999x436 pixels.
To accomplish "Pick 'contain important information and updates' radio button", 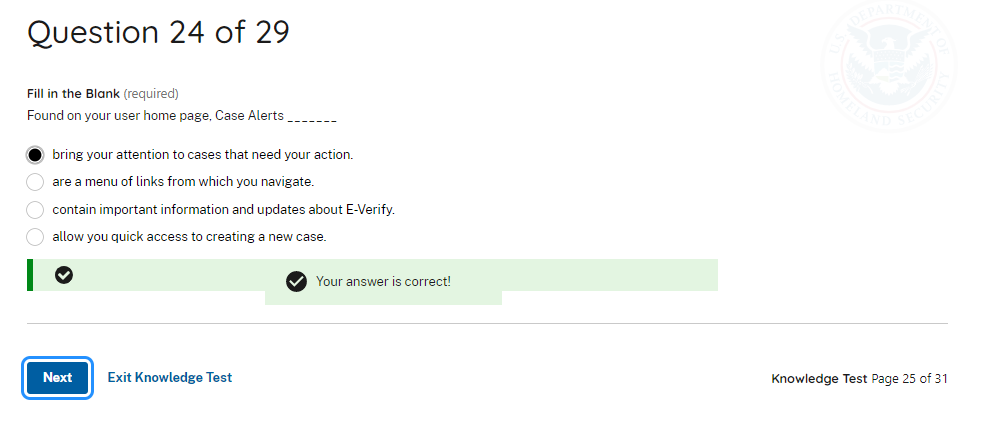I will pos(35,210).
